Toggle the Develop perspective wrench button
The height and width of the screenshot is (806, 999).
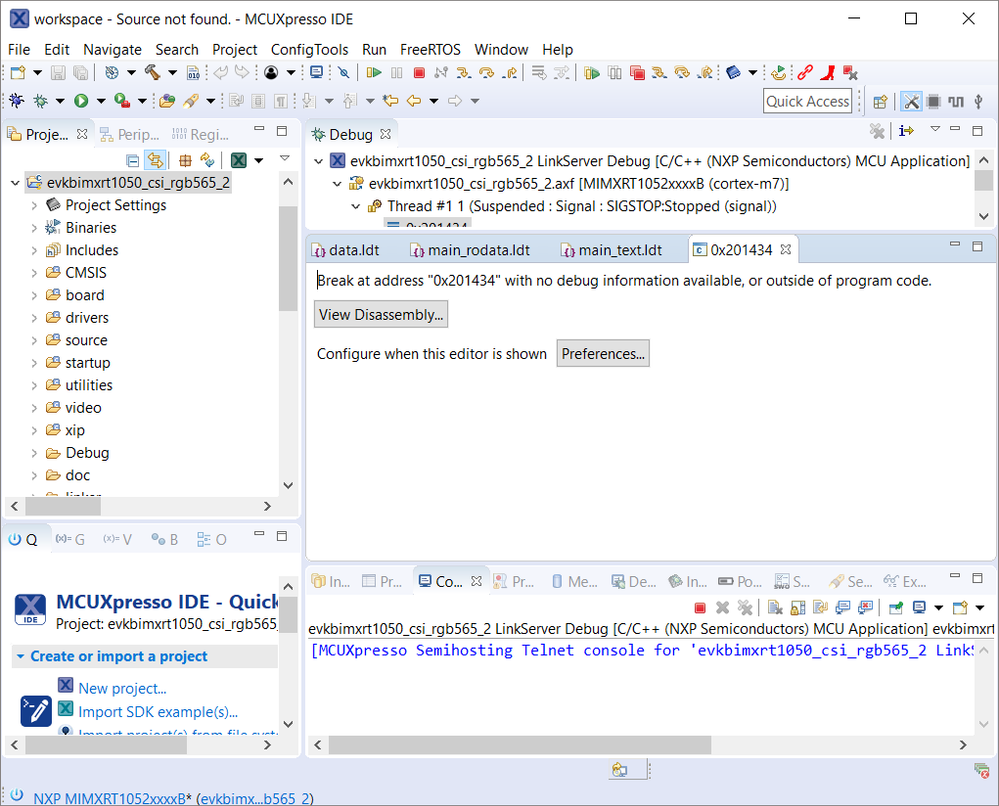pyautogui.click(x=911, y=101)
